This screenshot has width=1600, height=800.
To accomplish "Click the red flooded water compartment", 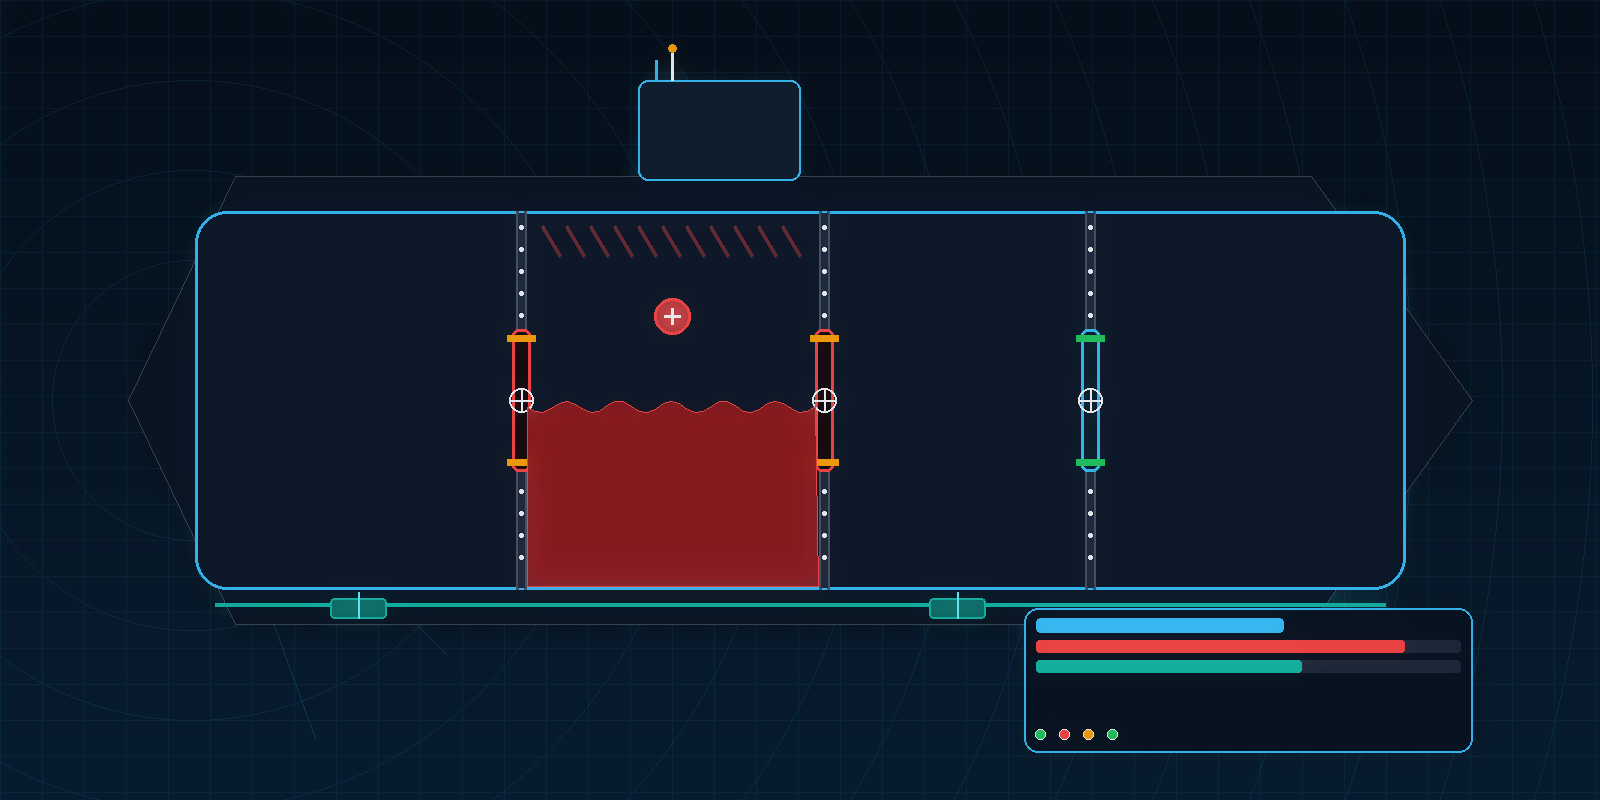I will (x=672, y=495).
